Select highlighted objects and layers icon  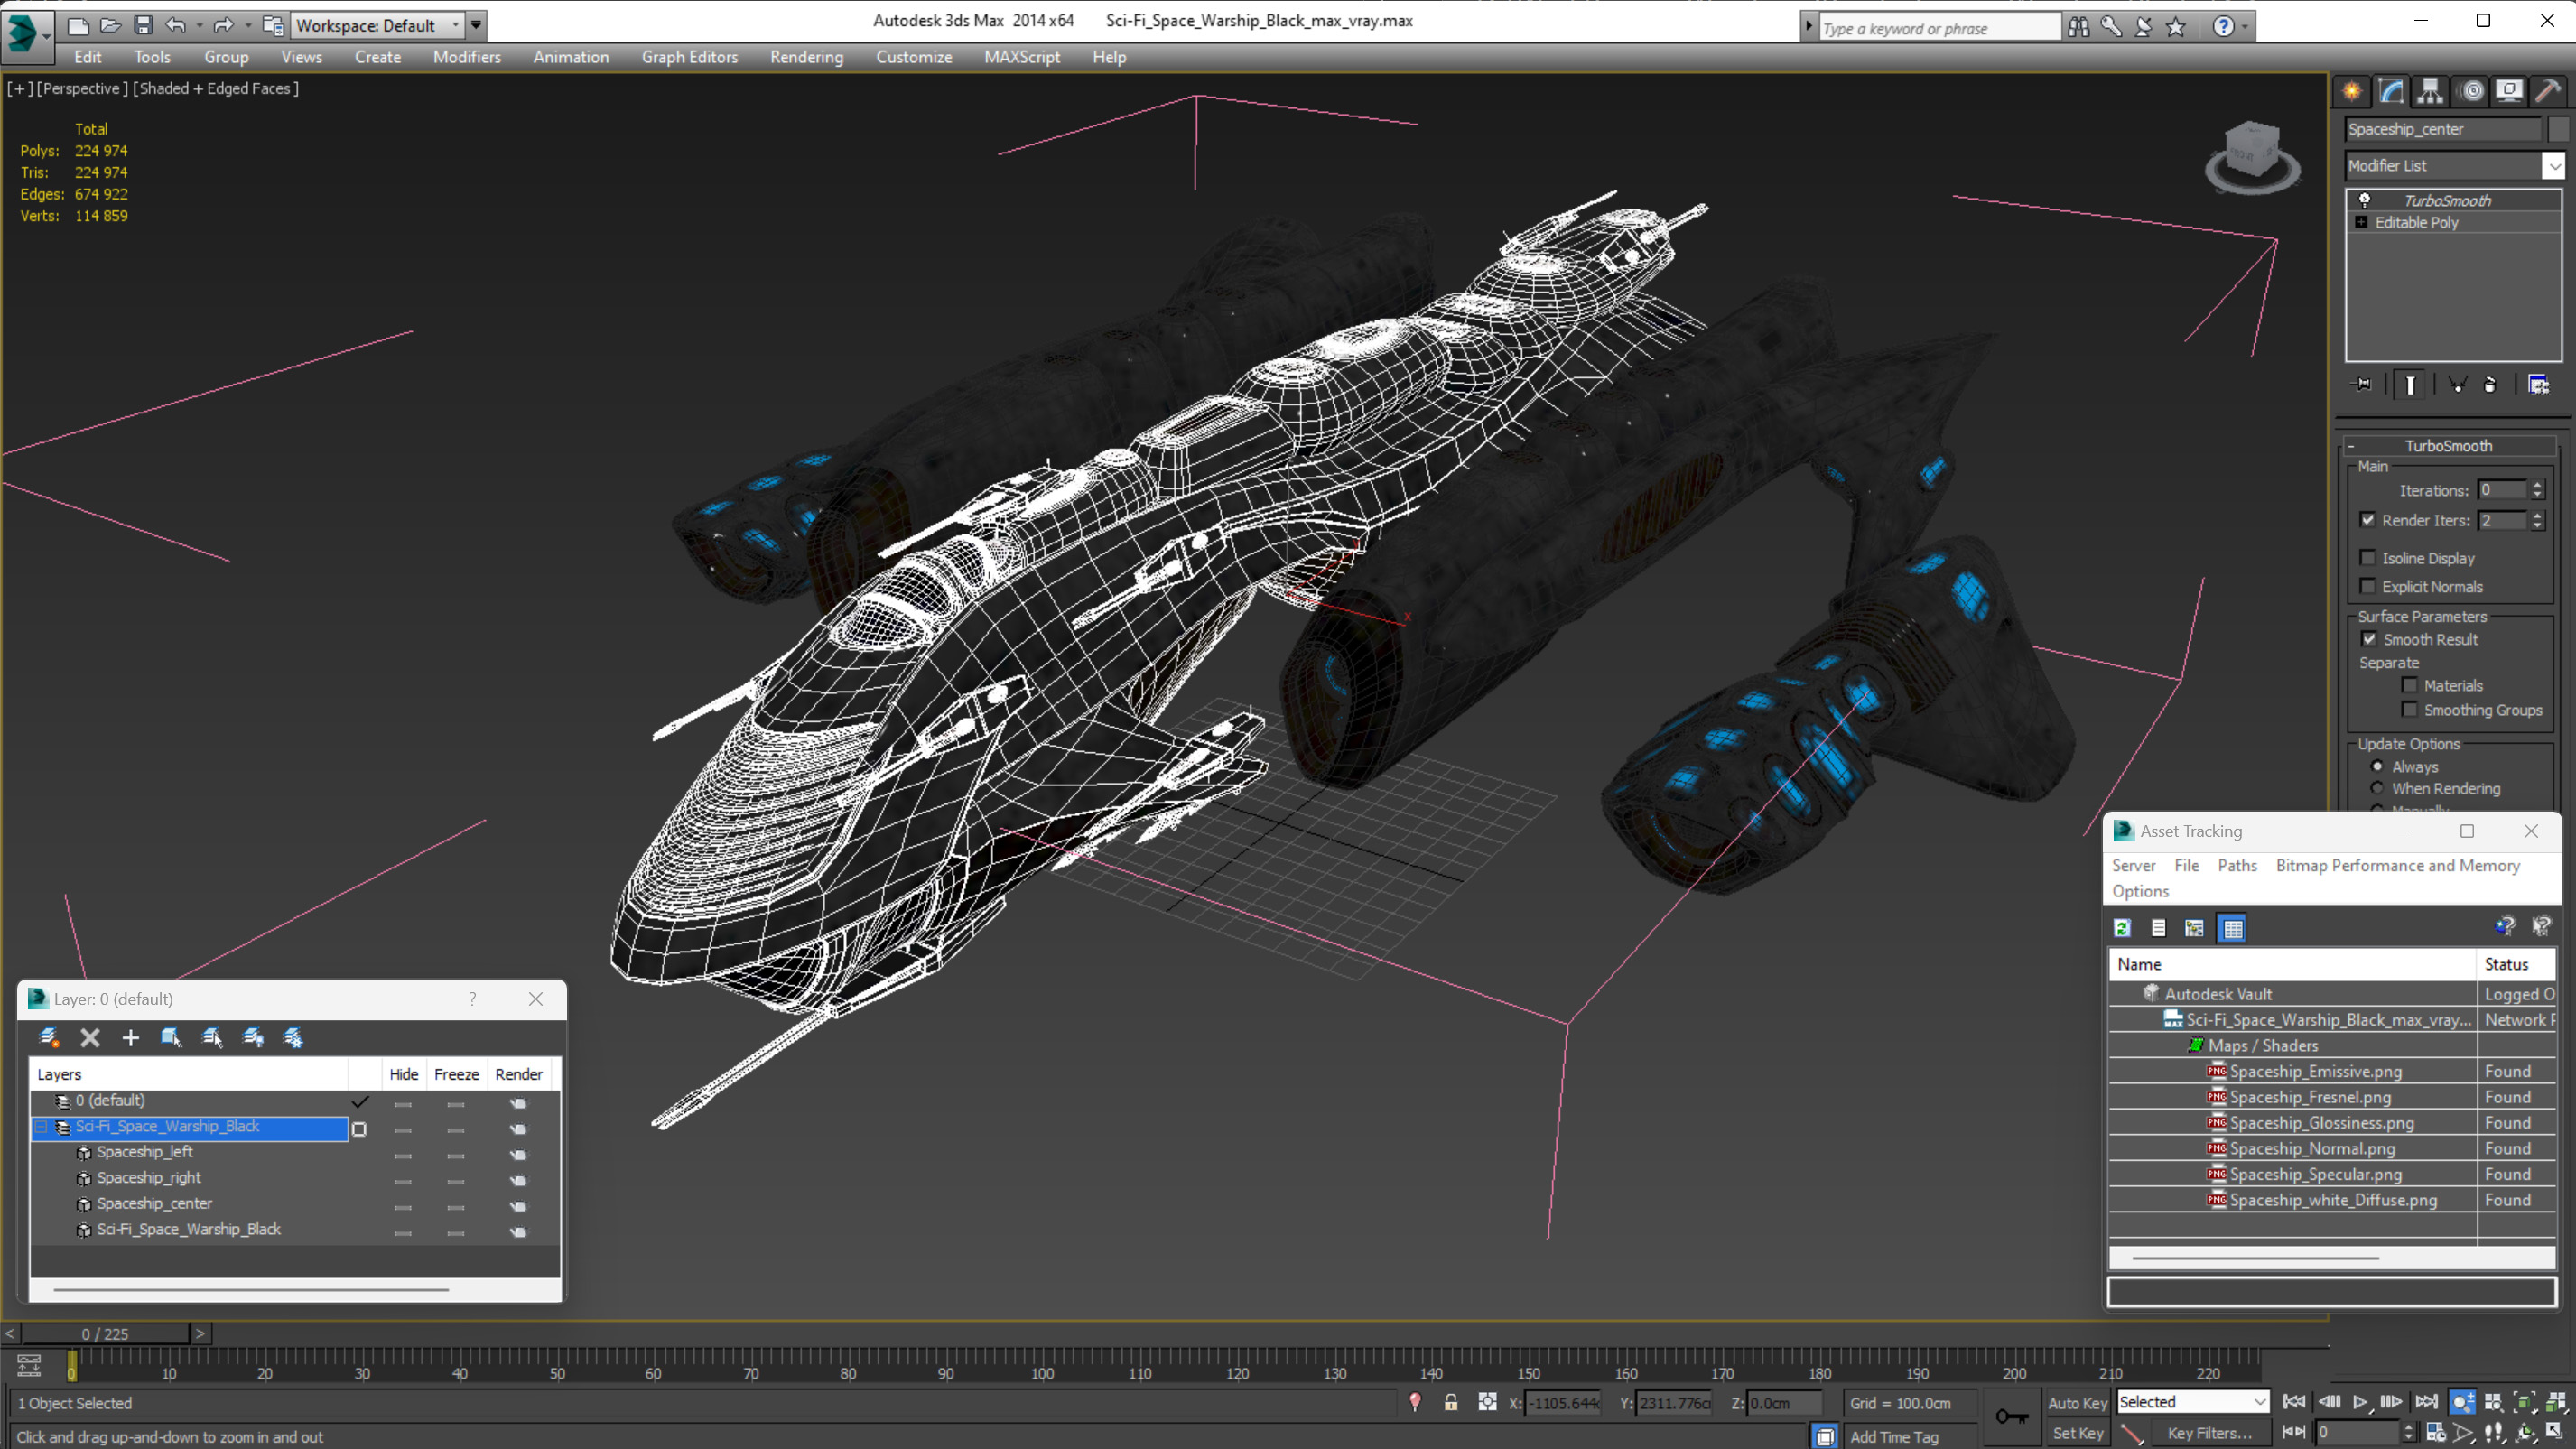pyautogui.click(x=171, y=1037)
